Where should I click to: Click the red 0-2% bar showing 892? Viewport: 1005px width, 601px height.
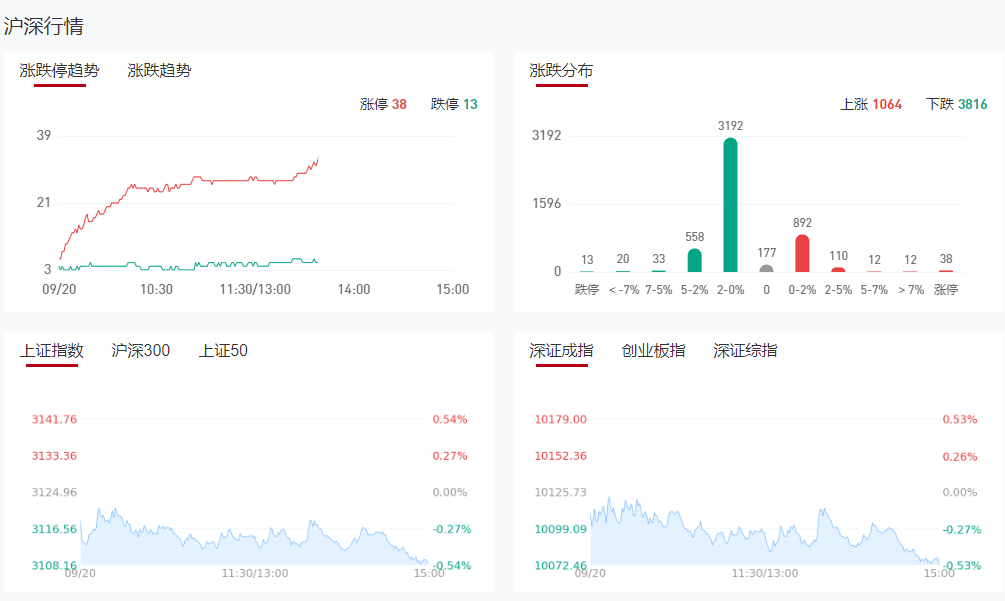(802, 253)
